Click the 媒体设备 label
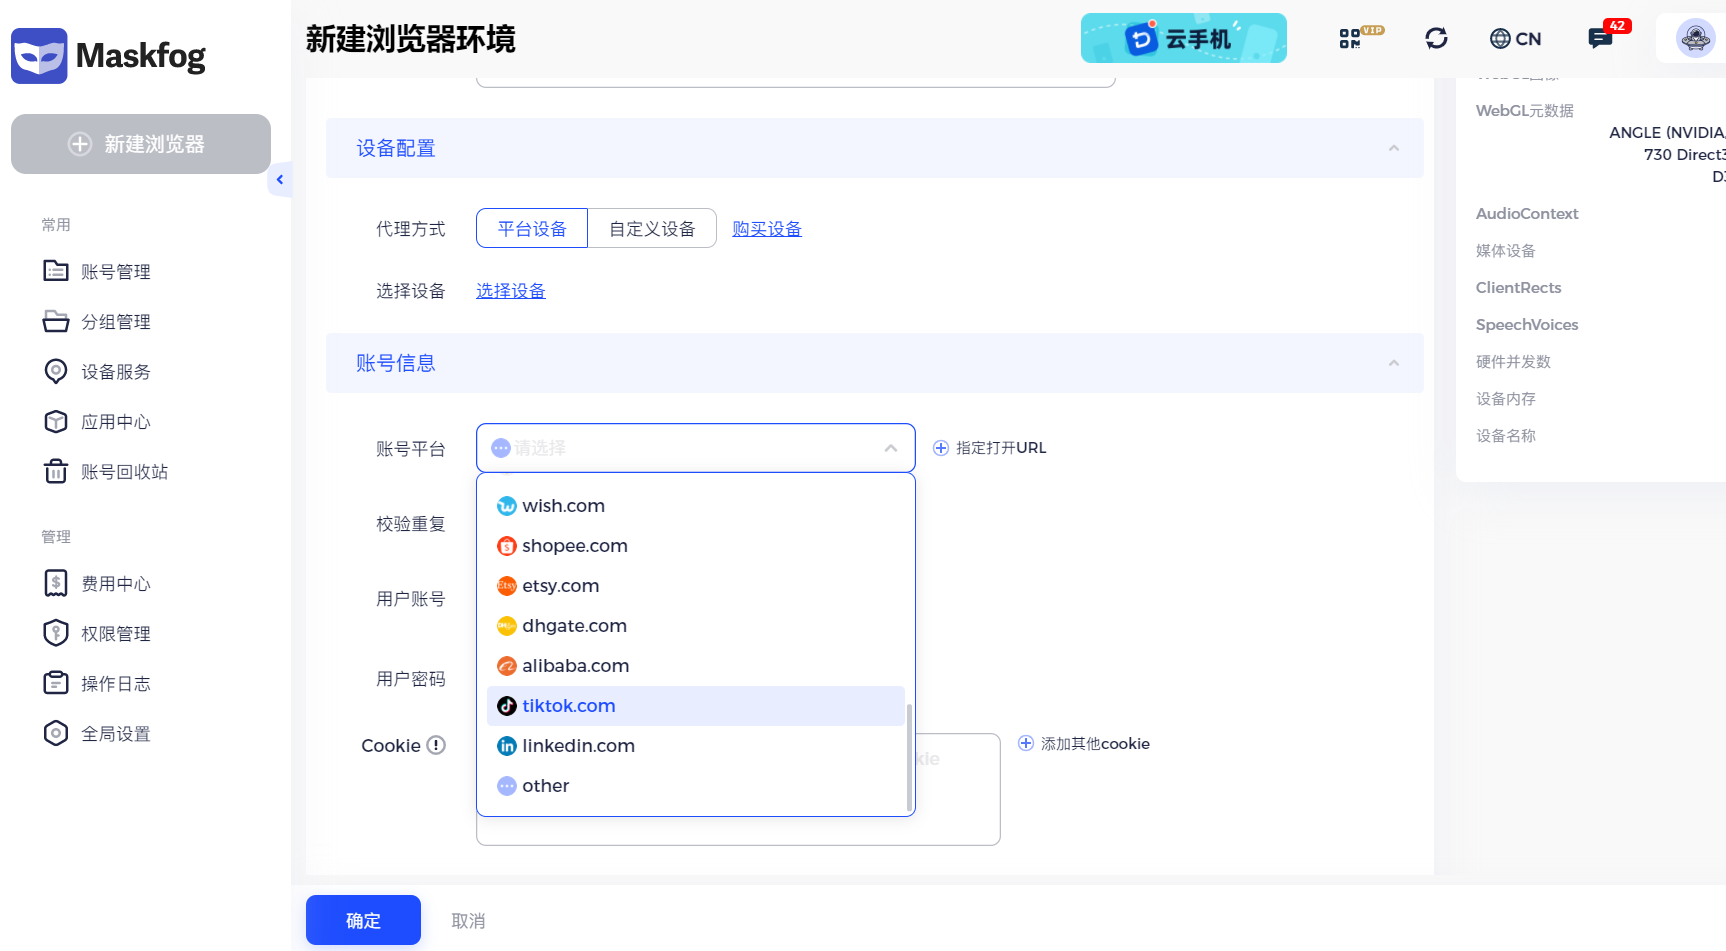This screenshot has width=1726, height=951. (1506, 250)
